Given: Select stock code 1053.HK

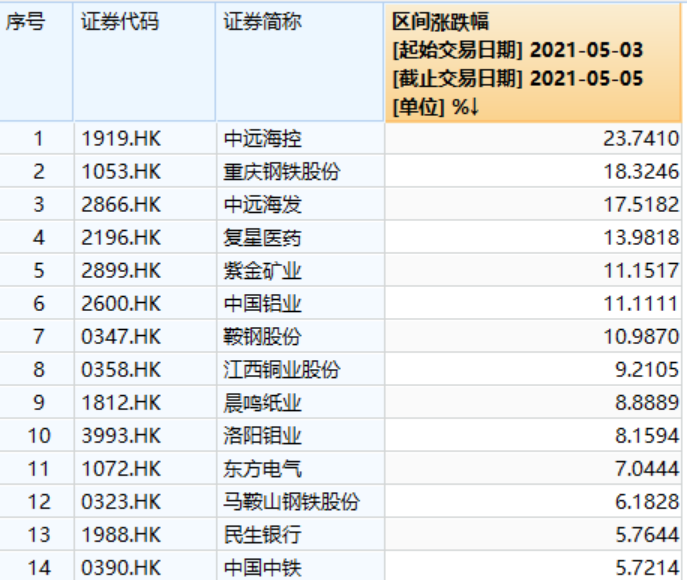Looking at the screenshot, I should 121,172.
